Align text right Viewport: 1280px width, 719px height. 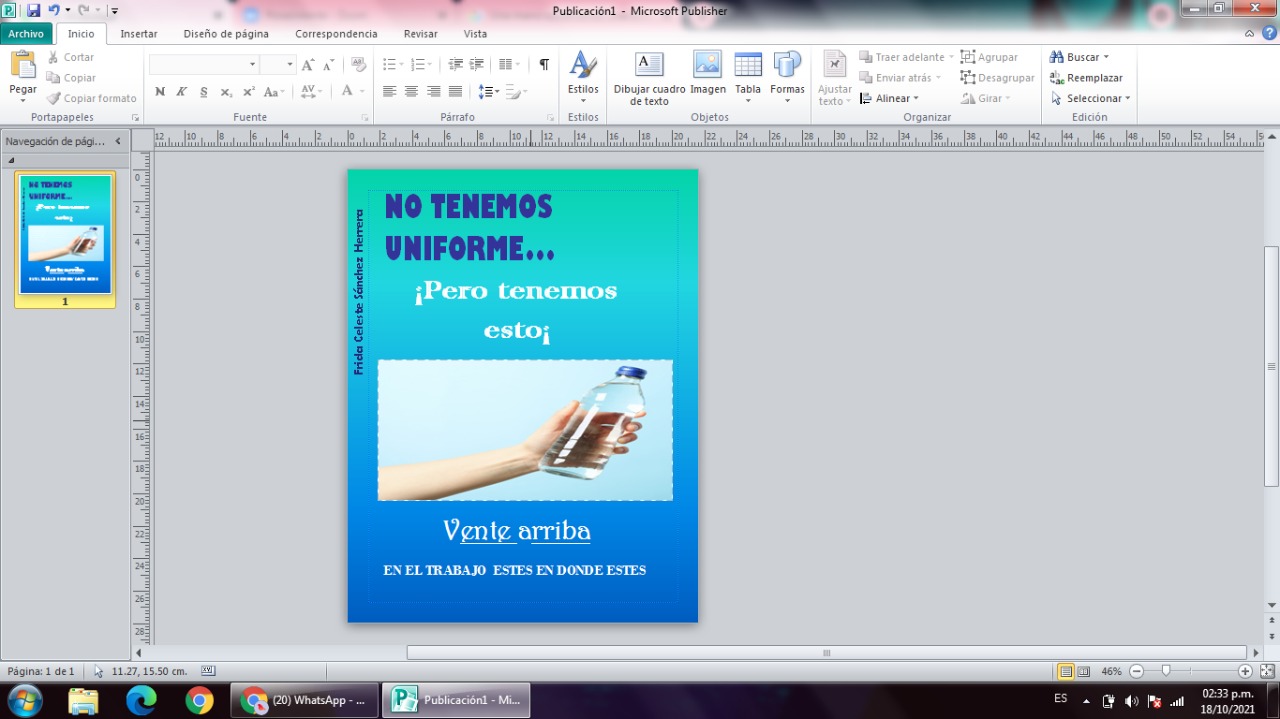pos(434,91)
